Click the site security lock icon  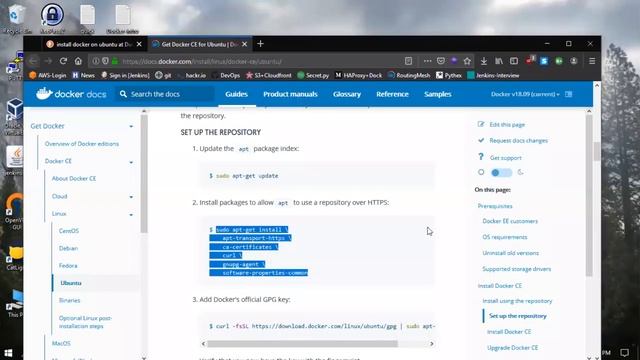[115, 61]
